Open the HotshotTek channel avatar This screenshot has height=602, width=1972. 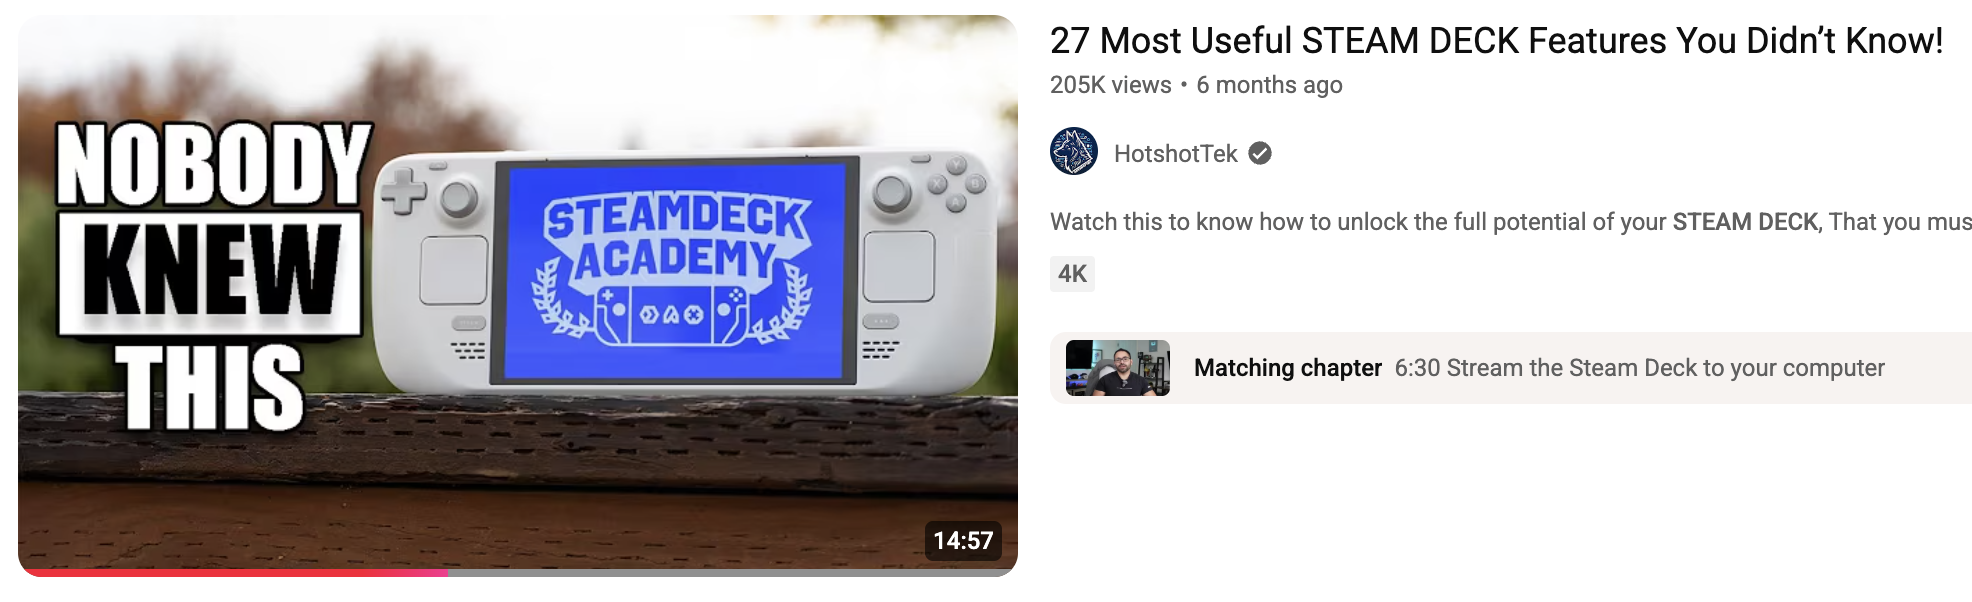point(1074,152)
